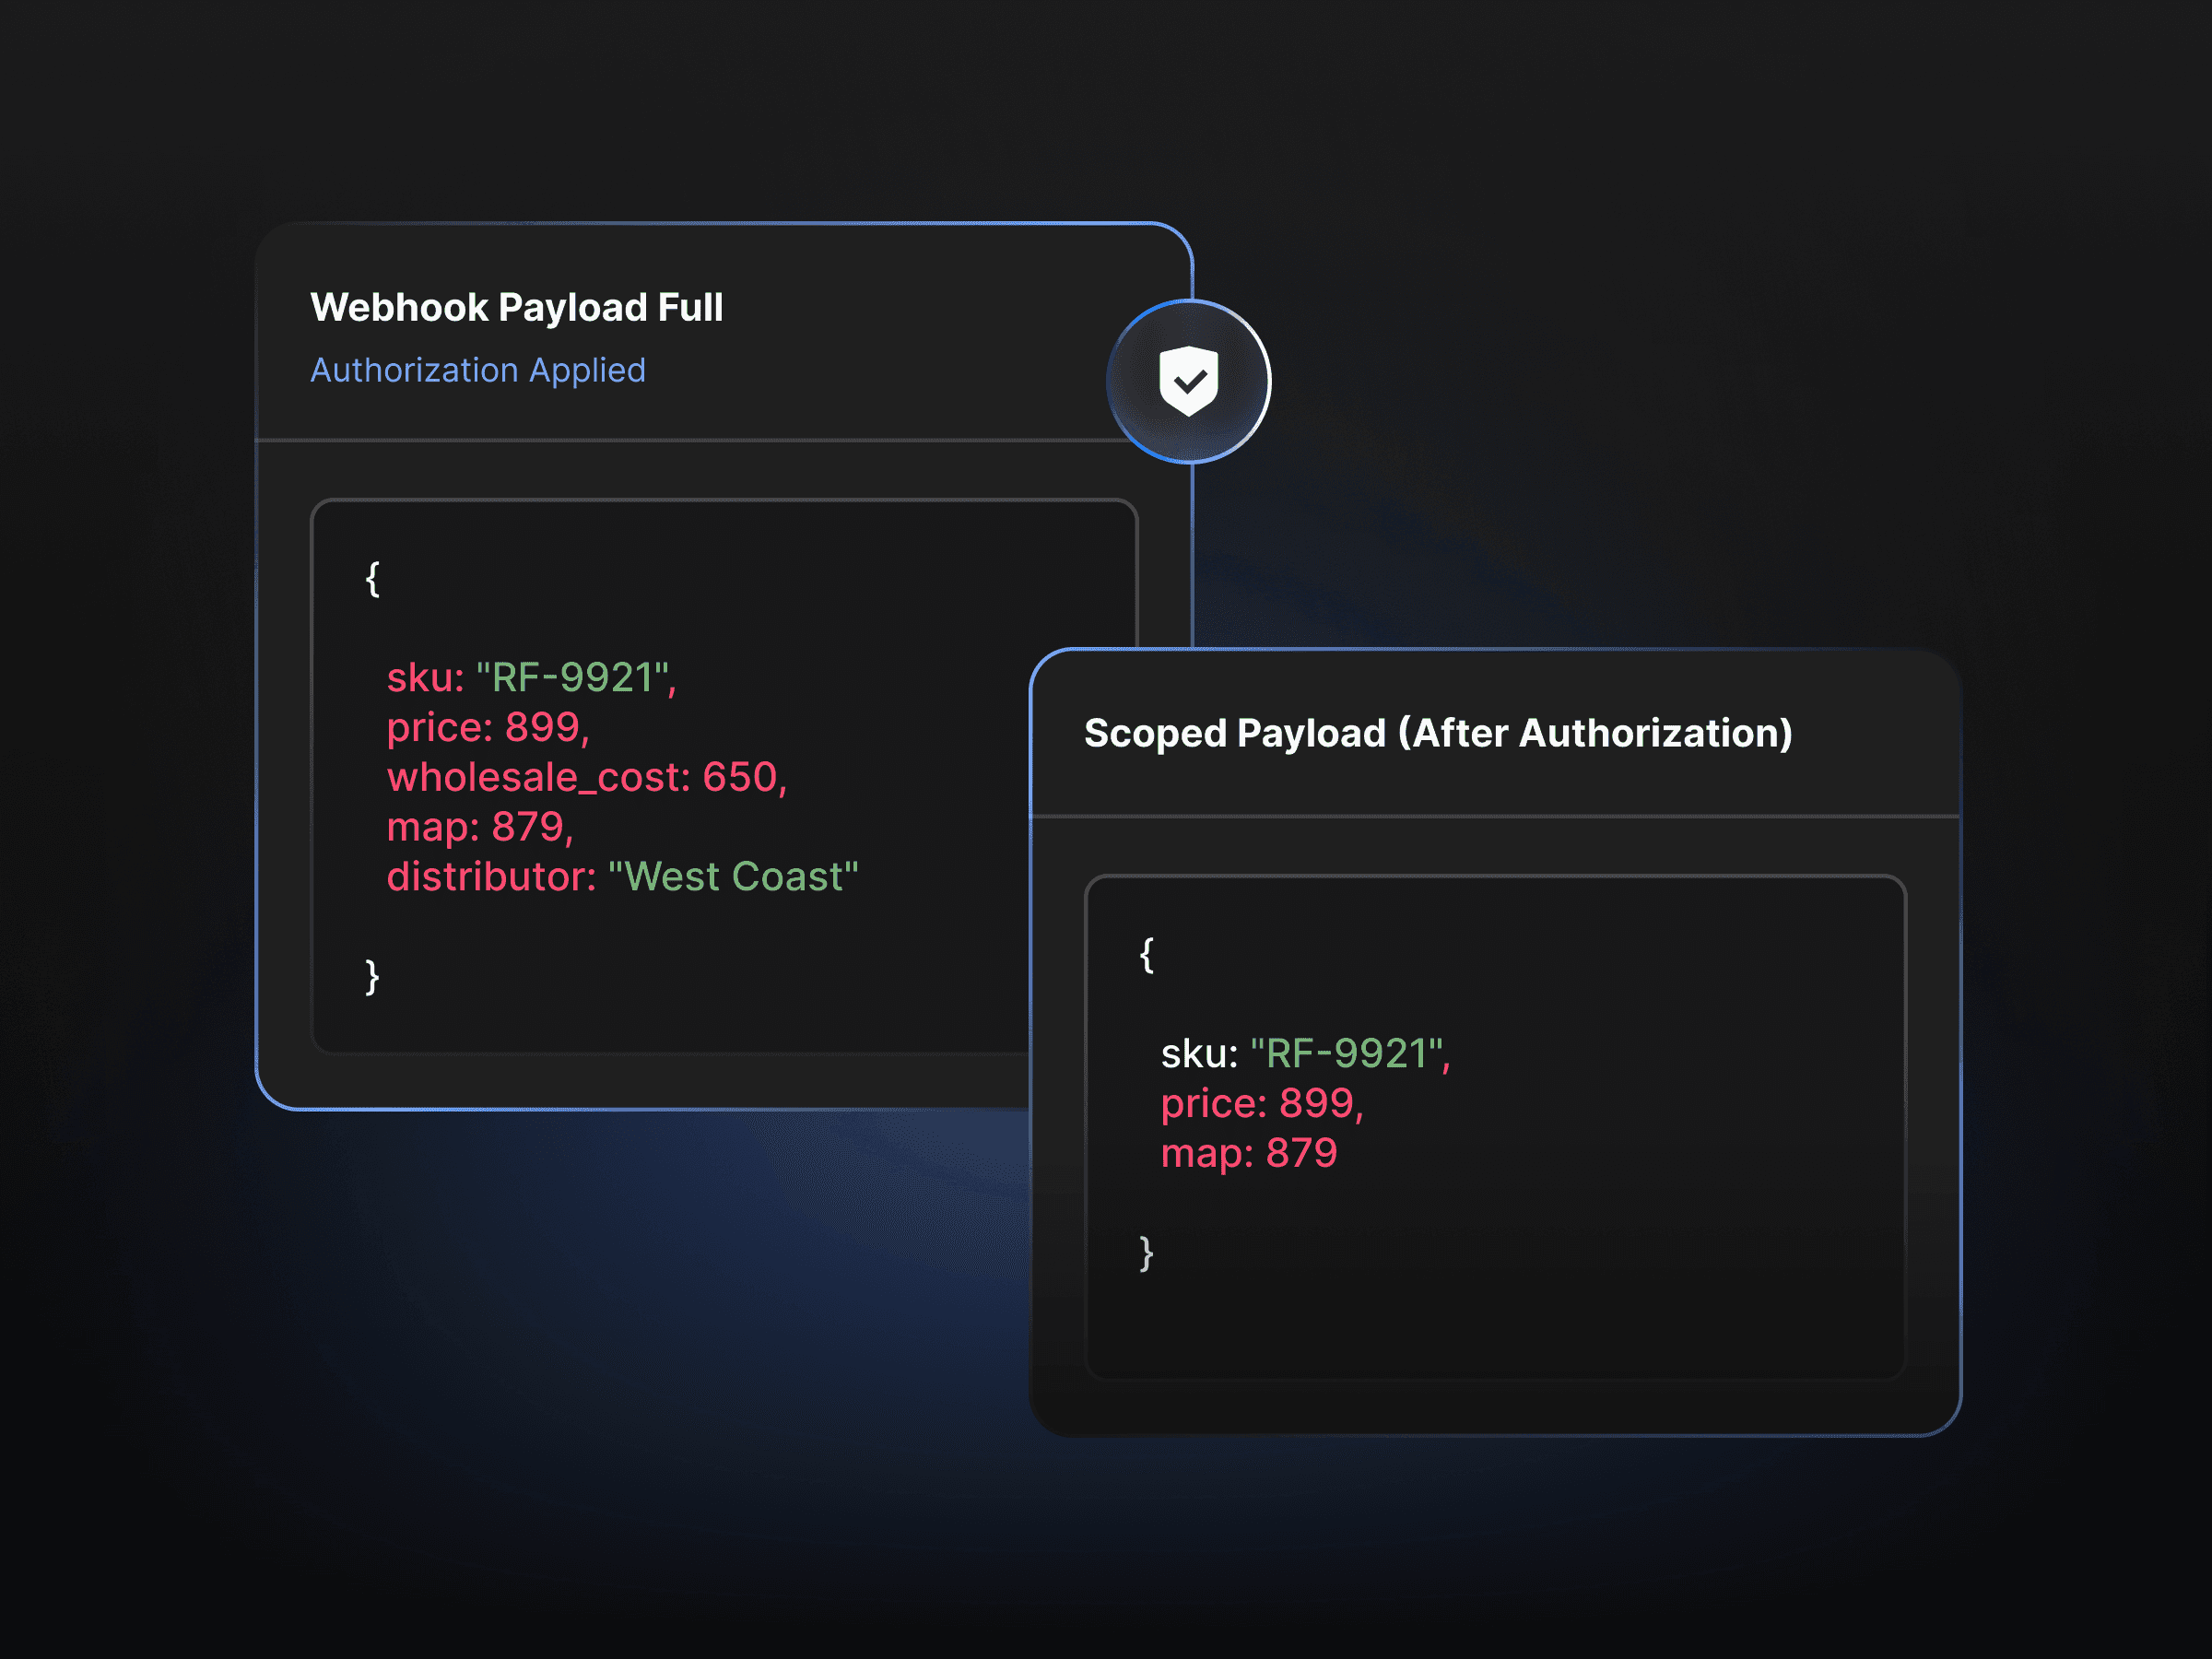The image size is (2212, 1659).
Task: Click price: 899 in full payload
Action: point(487,728)
